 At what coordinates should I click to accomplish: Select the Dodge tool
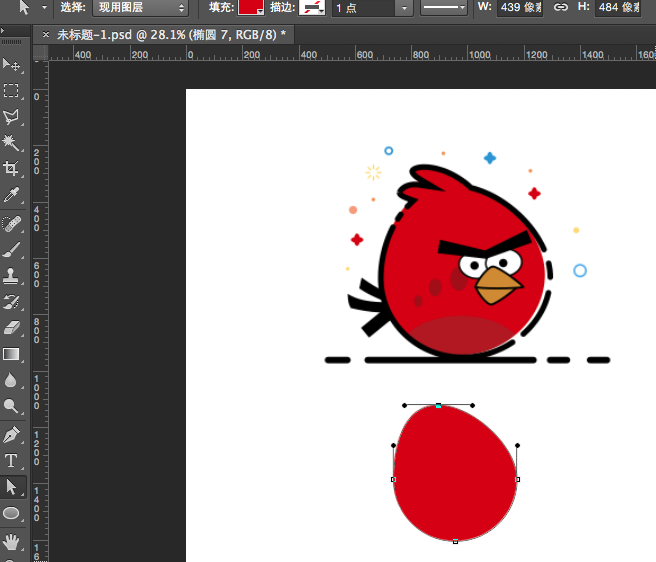point(11,406)
